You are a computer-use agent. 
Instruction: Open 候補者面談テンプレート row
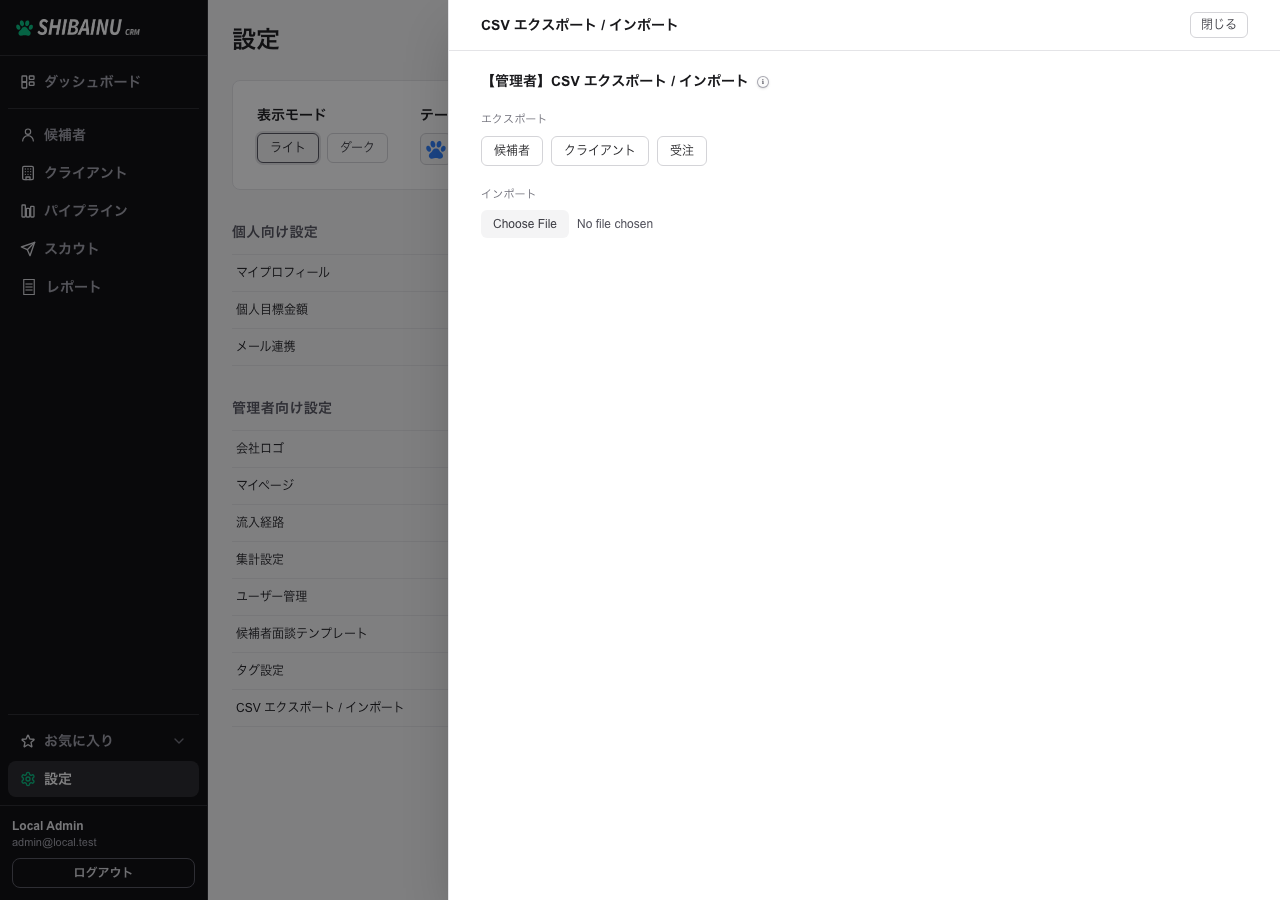340,633
